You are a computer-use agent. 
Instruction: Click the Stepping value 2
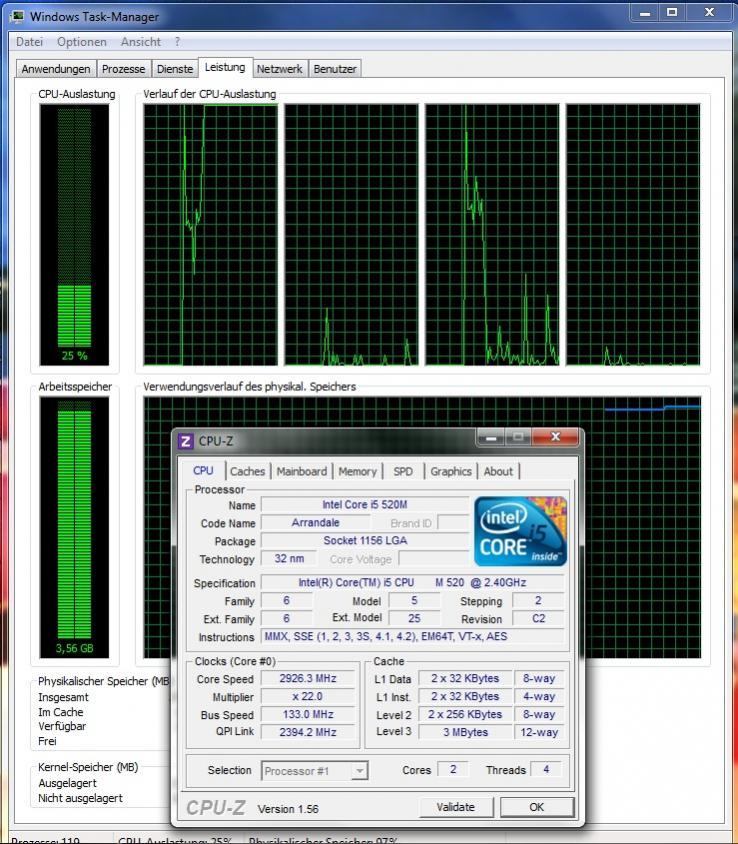[538, 600]
